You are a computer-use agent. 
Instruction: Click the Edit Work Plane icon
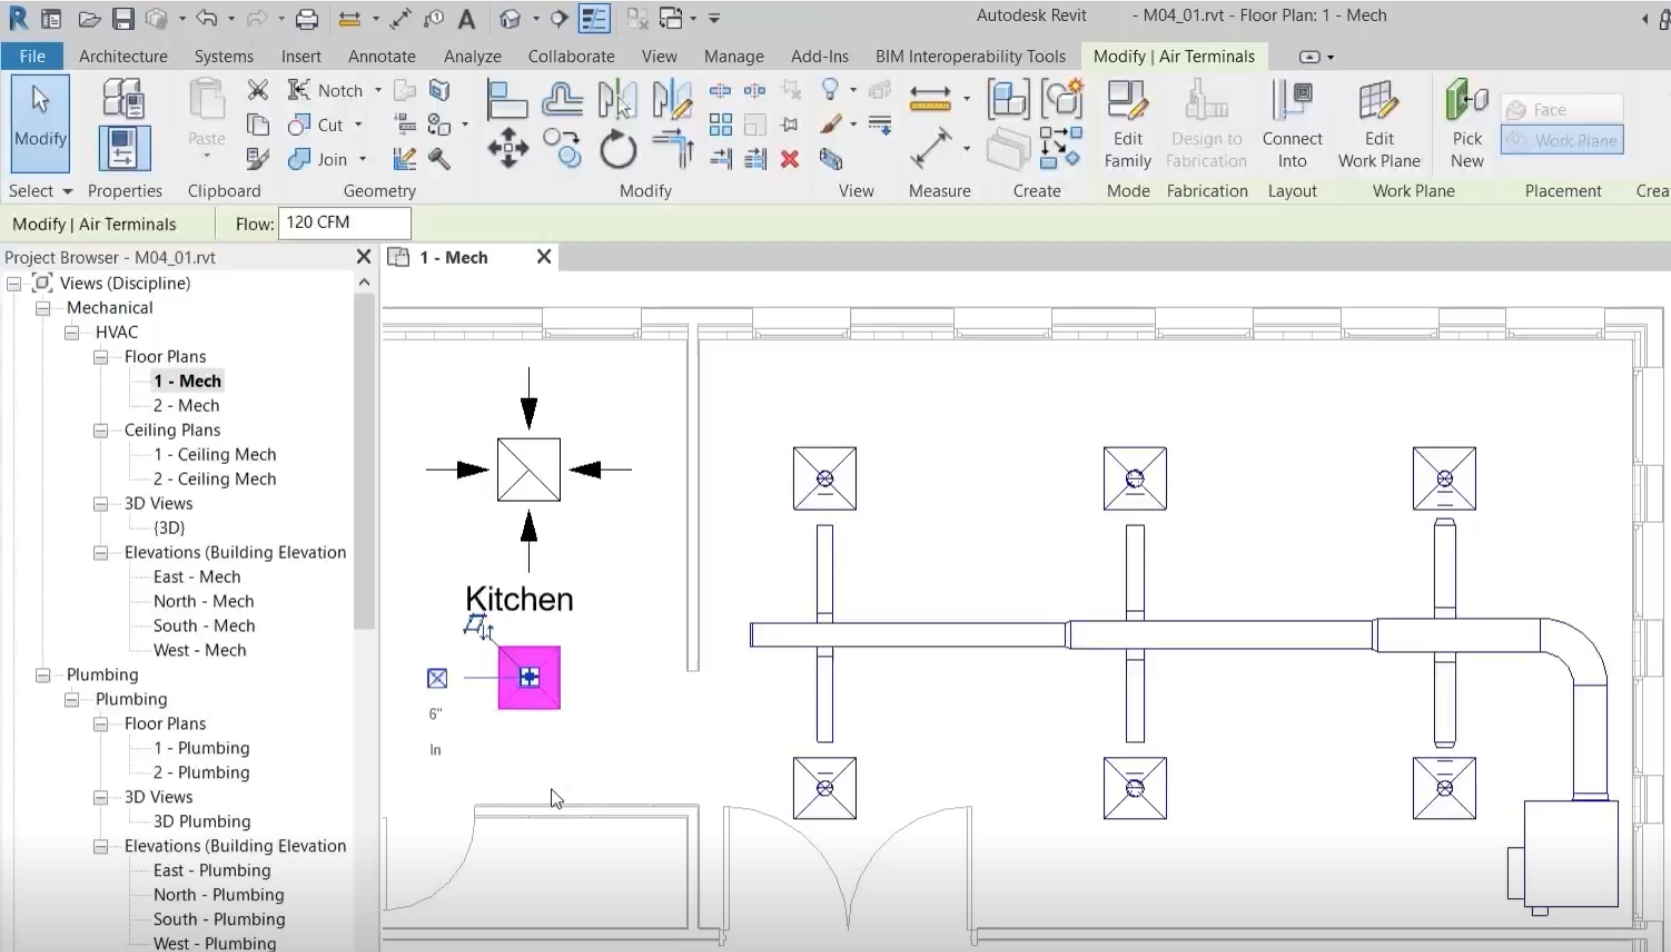1378,124
